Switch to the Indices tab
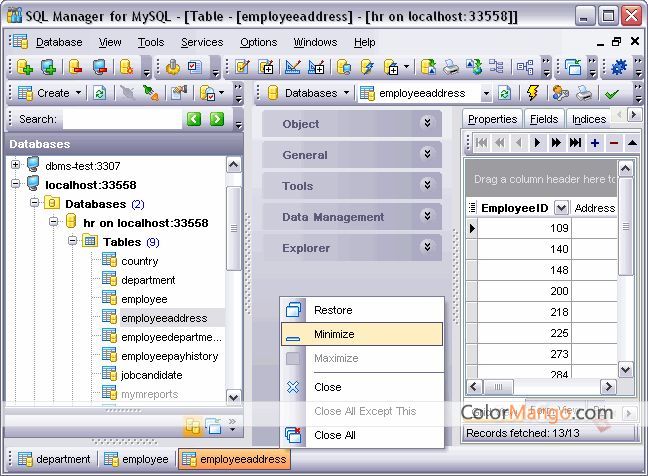 [588, 119]
